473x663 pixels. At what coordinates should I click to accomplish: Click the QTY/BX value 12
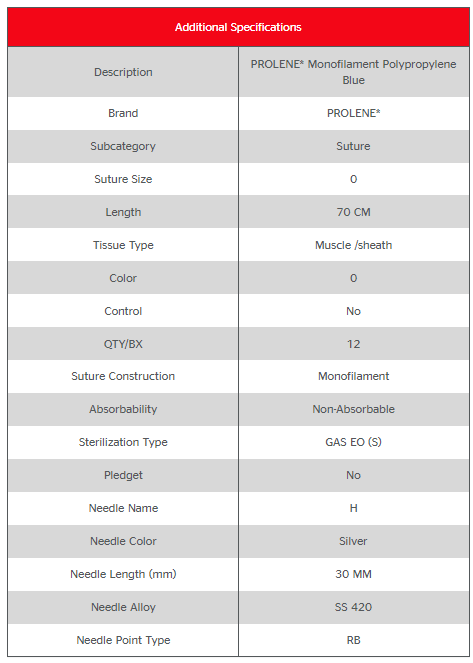[353, 344]
